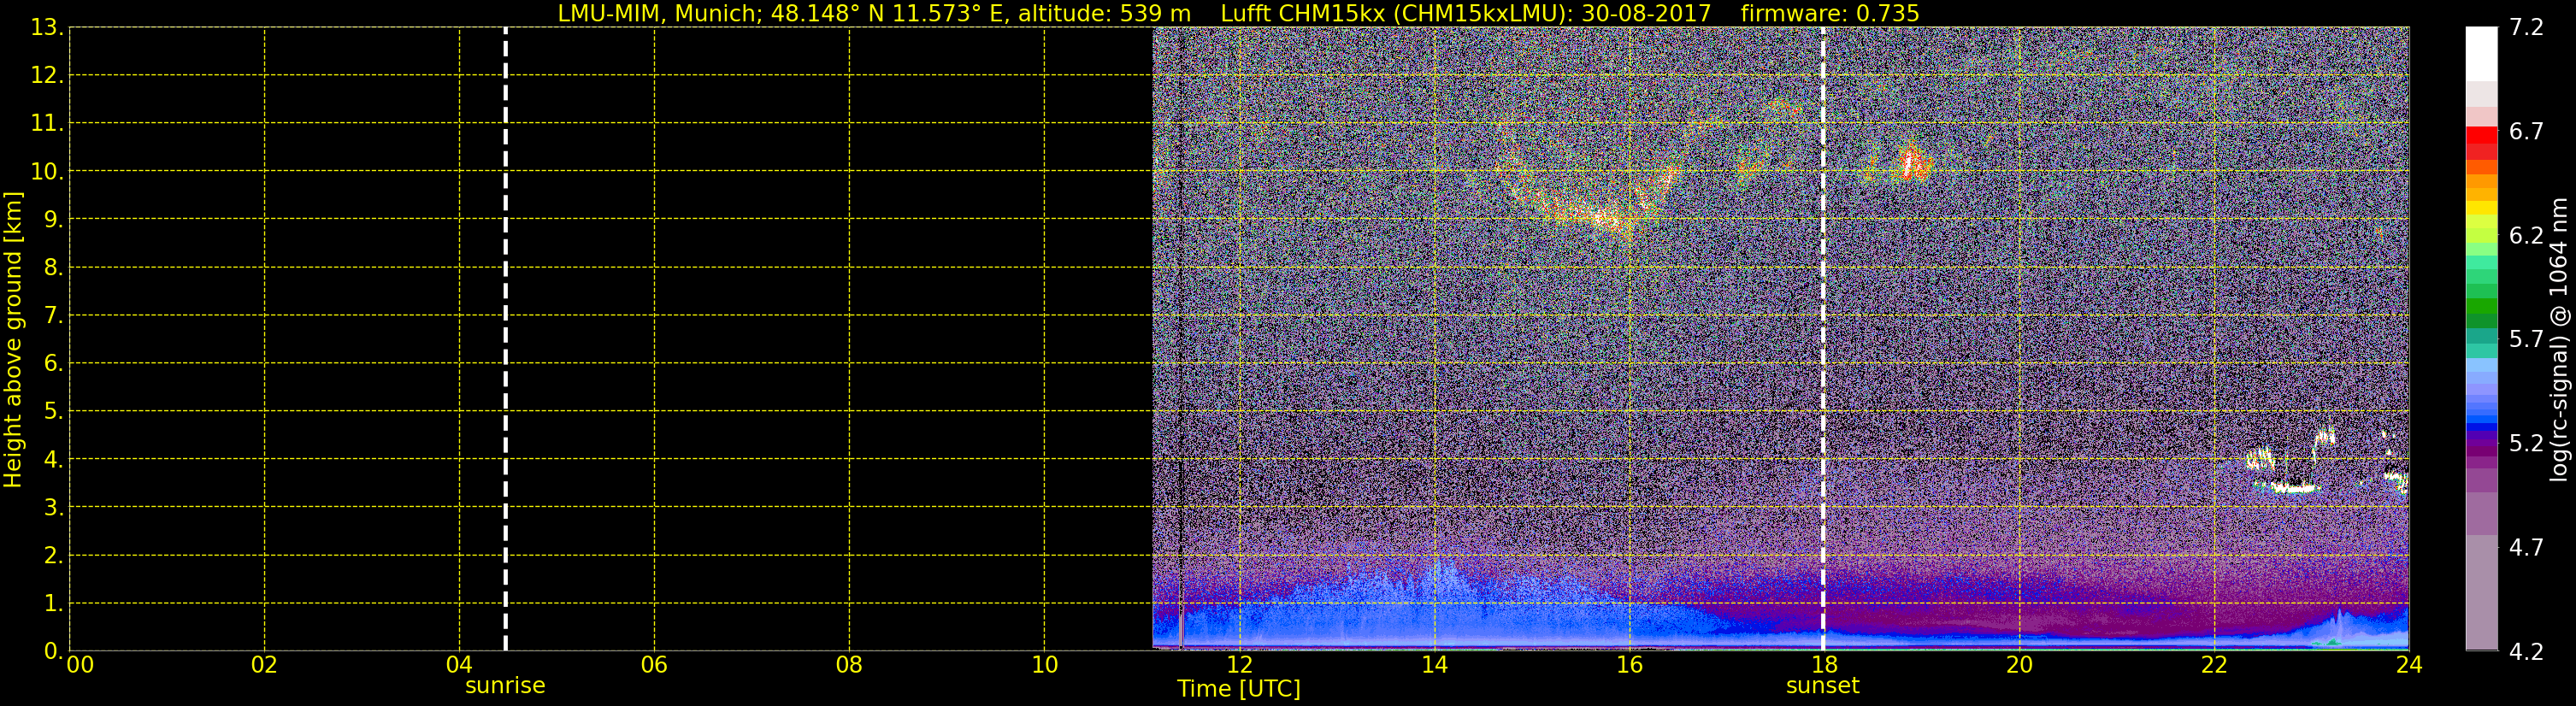Click the time axis tick label 16
The image size is (2576, 706).
tap(1629, 665)
